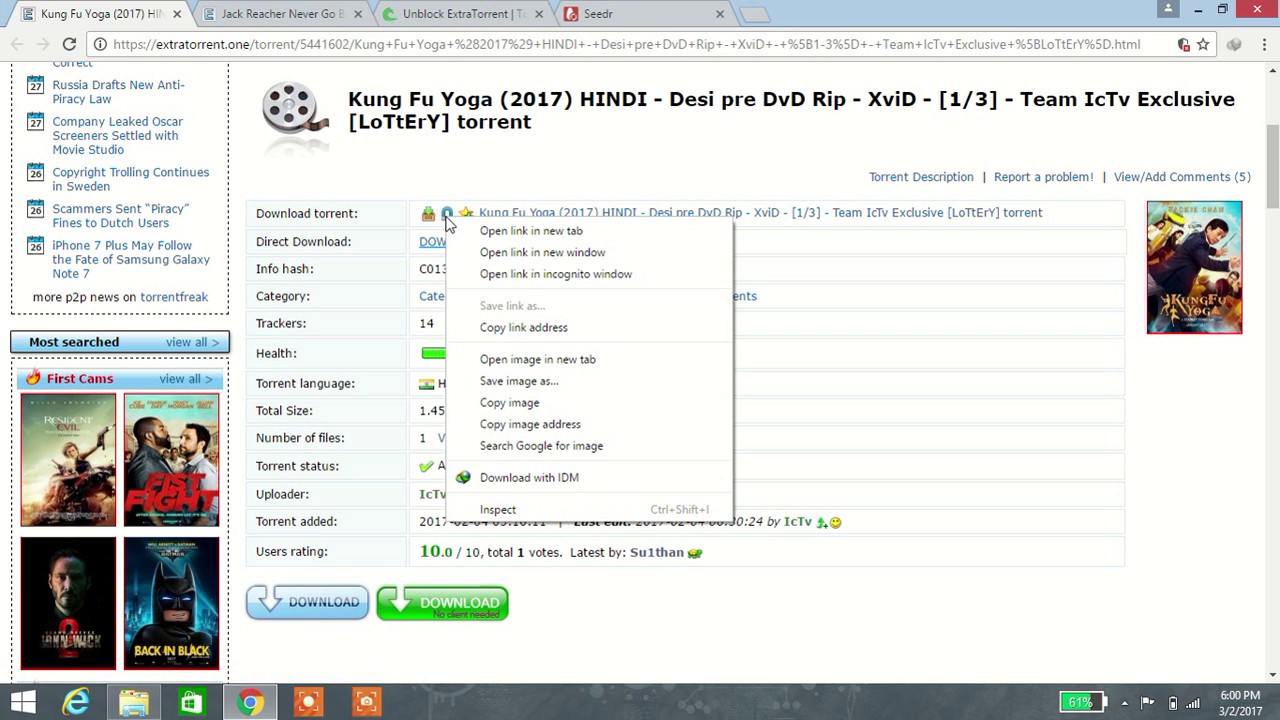
Task: Open iPhone 7 Plus May Follow article
Action: coord(131,259)
